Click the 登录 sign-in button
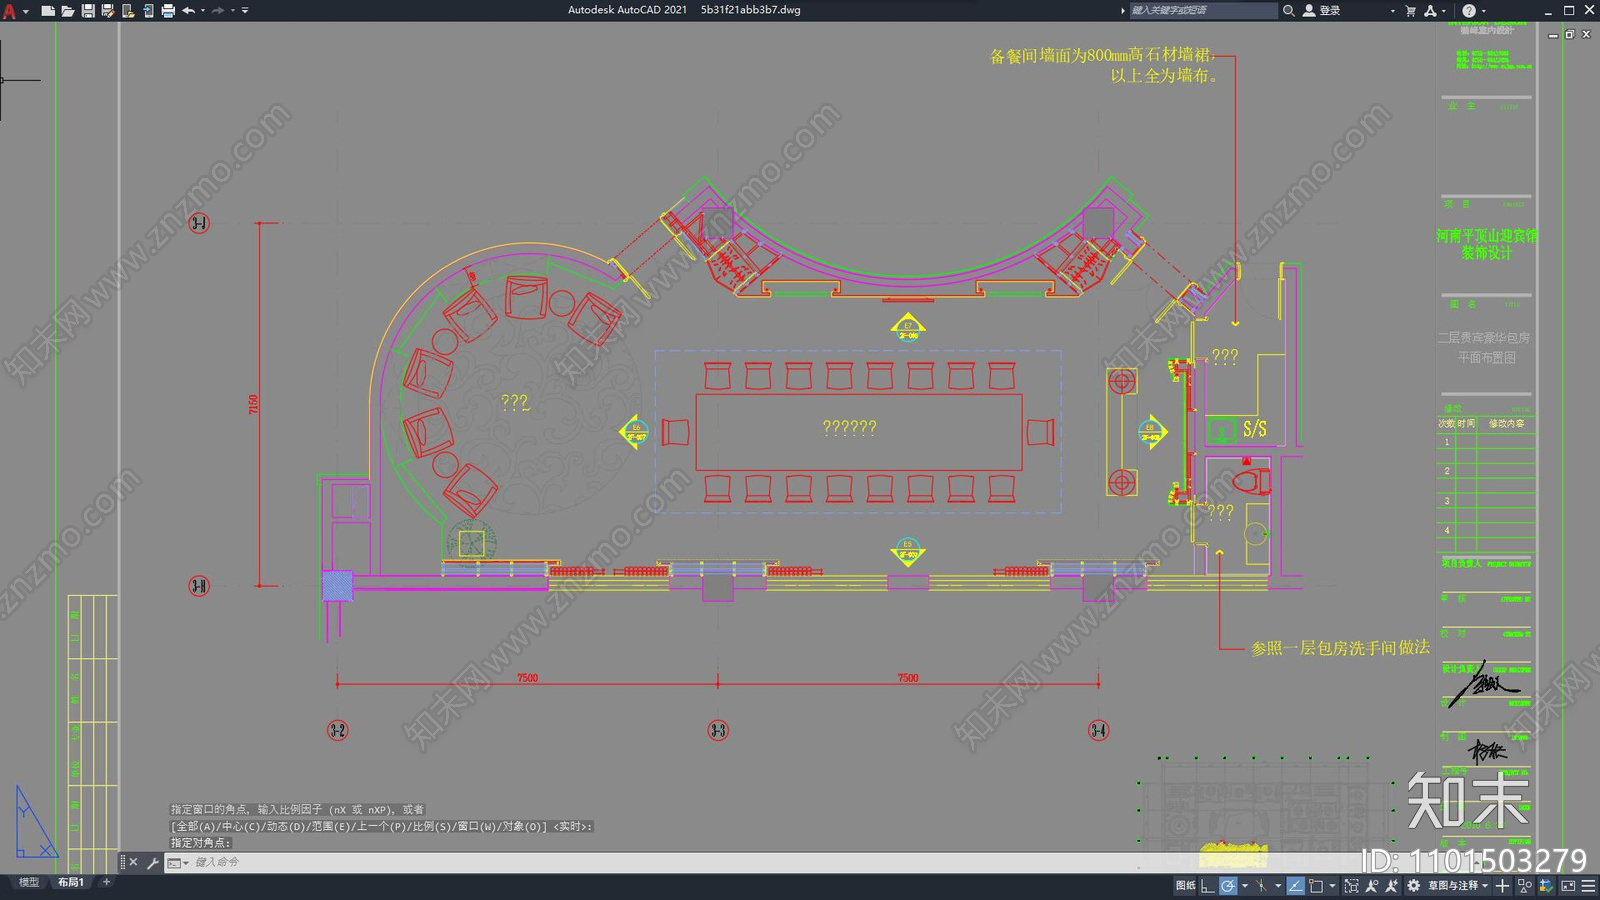 (1322, 10)
